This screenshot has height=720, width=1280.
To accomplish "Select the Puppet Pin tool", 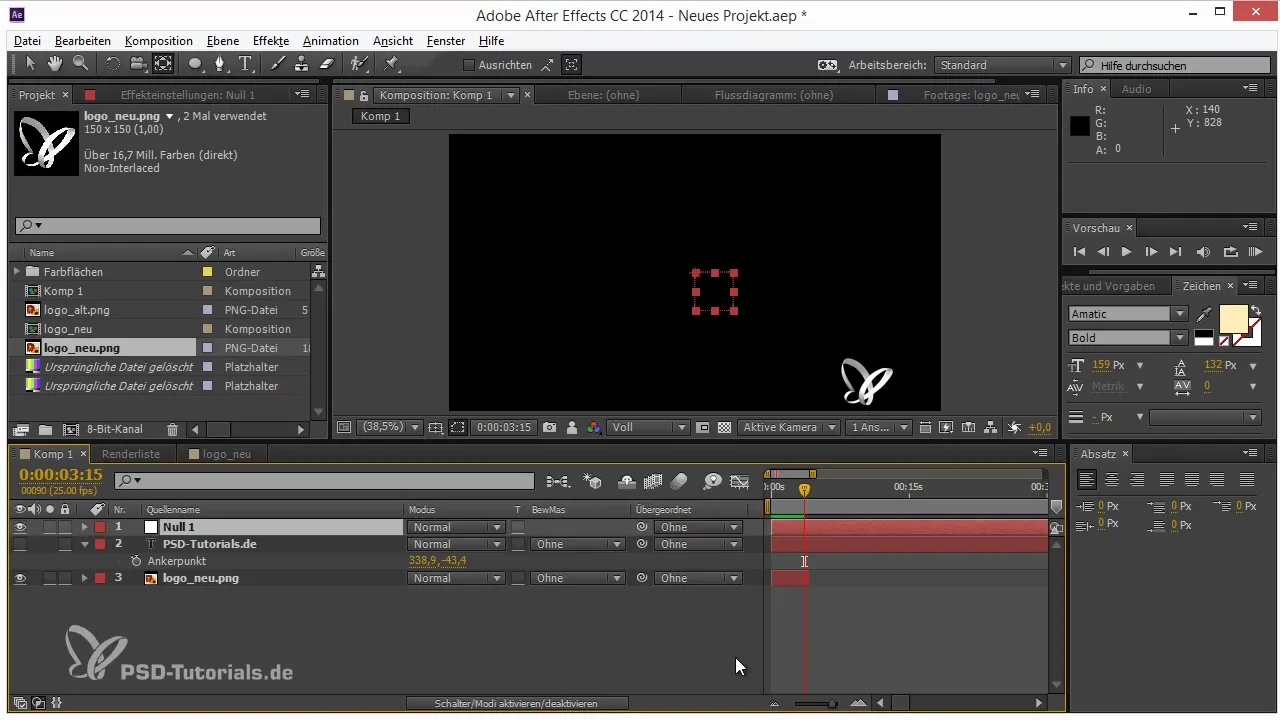I will click(391, 64).
